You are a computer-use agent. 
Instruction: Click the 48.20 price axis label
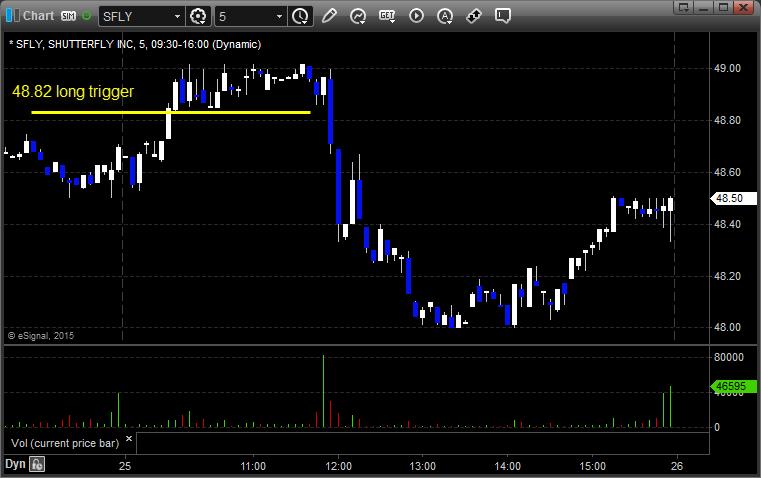coord(728,276)
